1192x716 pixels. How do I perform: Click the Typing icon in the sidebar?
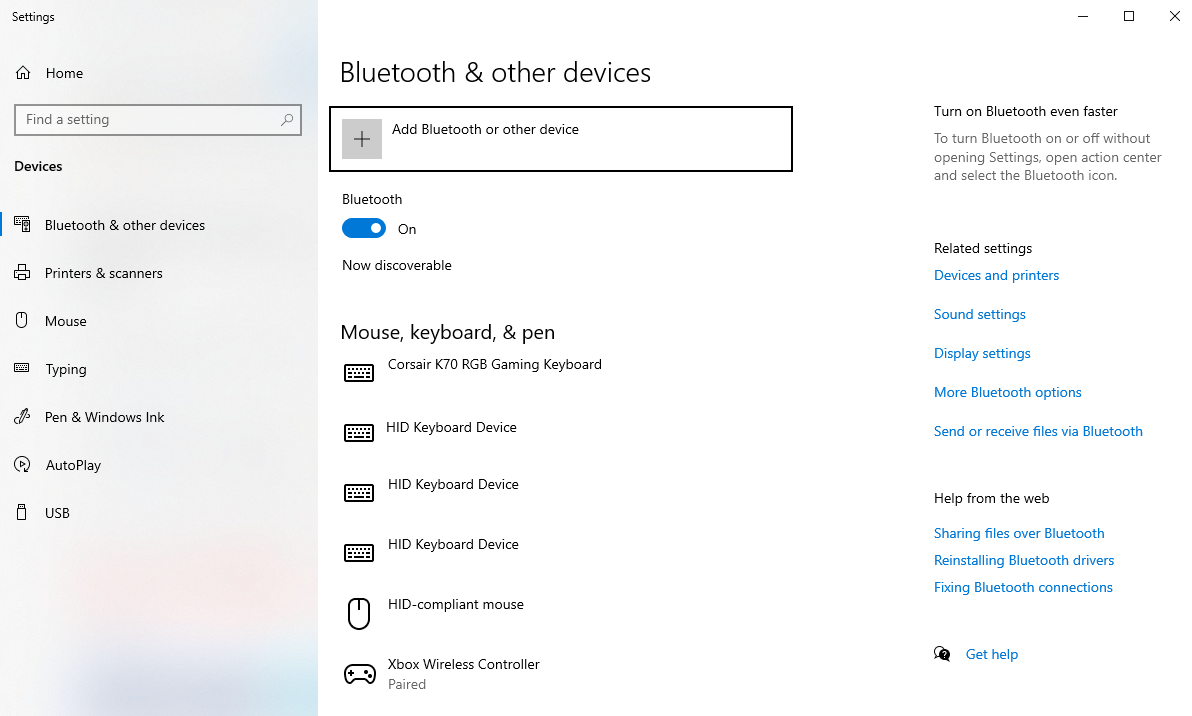(22, 368)
